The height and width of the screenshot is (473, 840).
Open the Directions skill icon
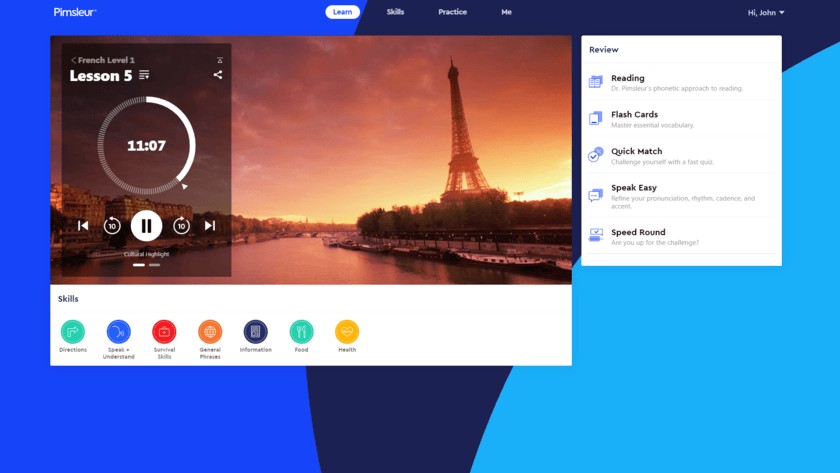[x=73, y=332]
